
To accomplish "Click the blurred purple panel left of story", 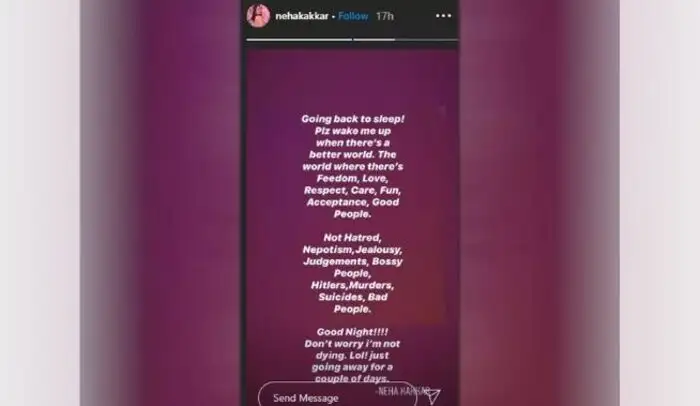I will pos(161,203).
